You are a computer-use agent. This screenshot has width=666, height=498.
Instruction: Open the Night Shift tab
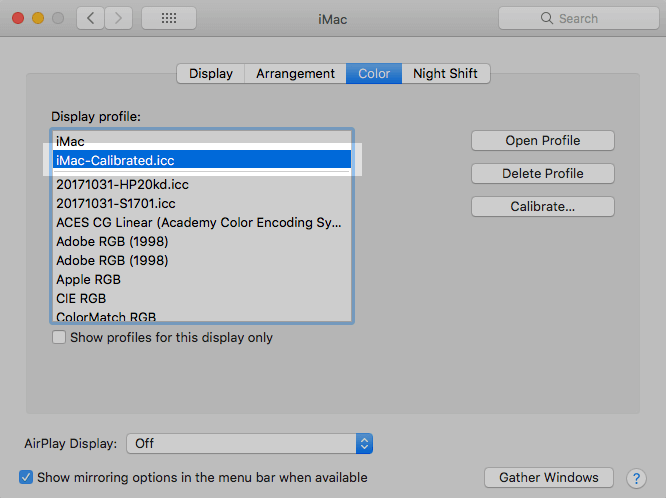[446, 74]
